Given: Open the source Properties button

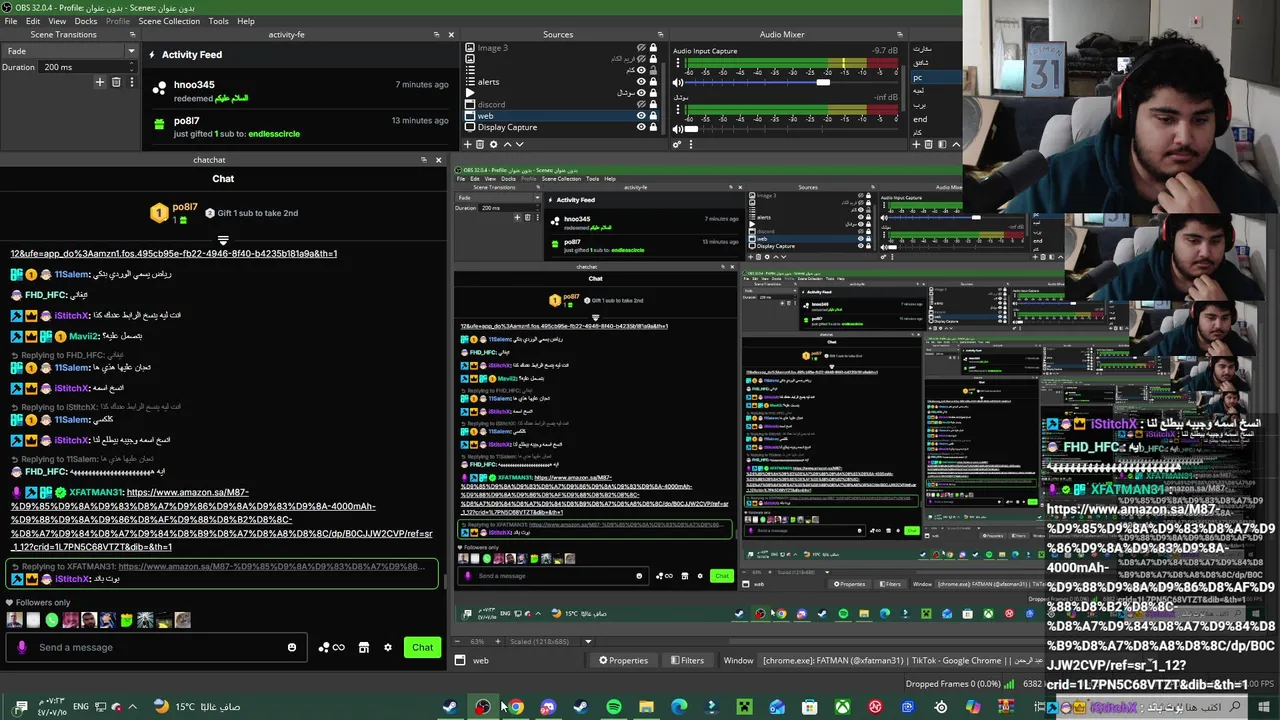Looking at the screenshot, I should point(623,660).
